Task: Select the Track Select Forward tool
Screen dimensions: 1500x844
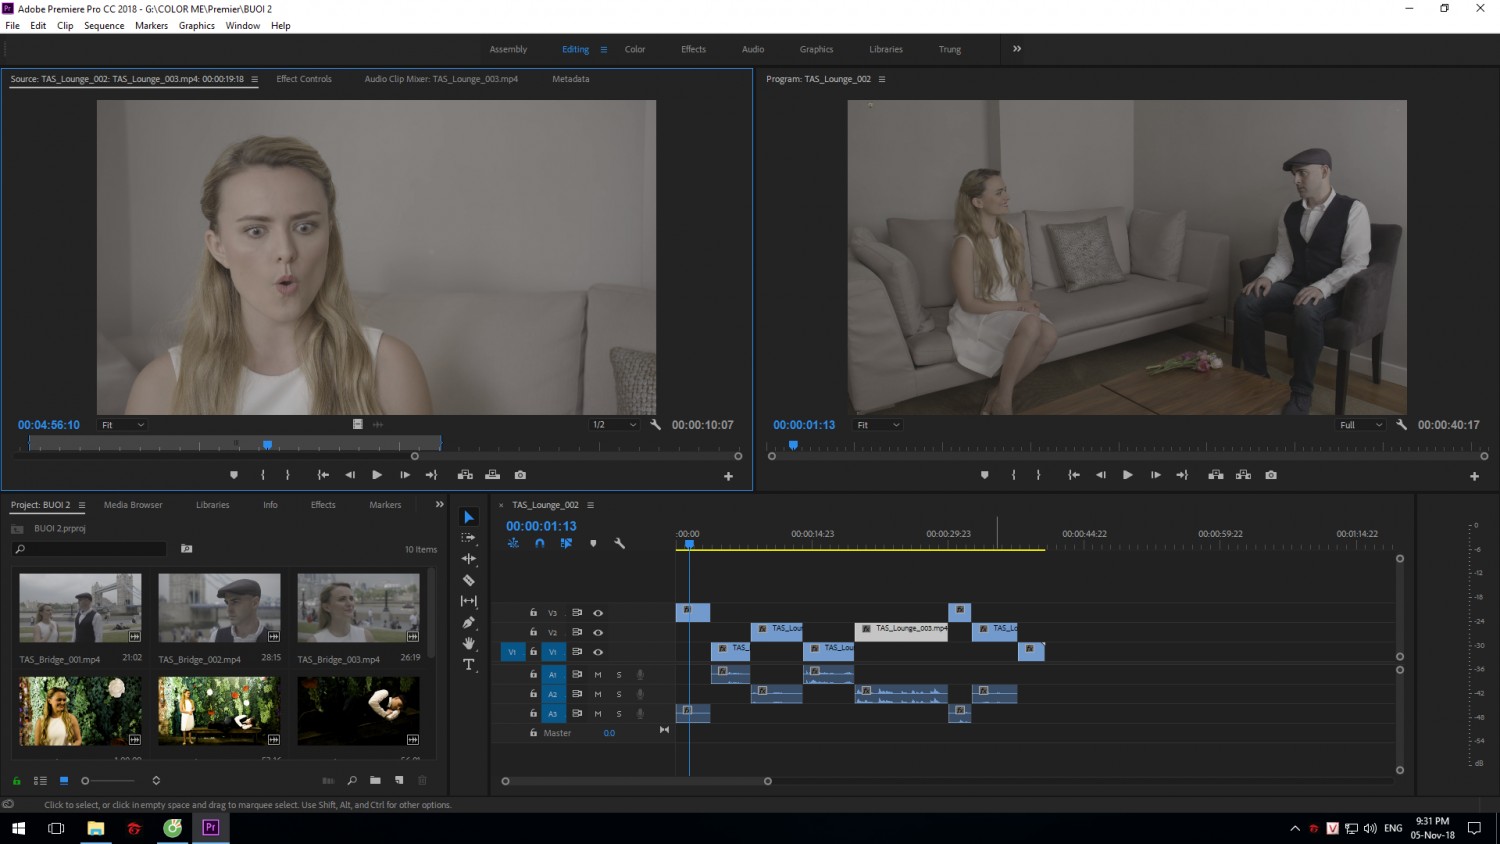Action: 469,538
